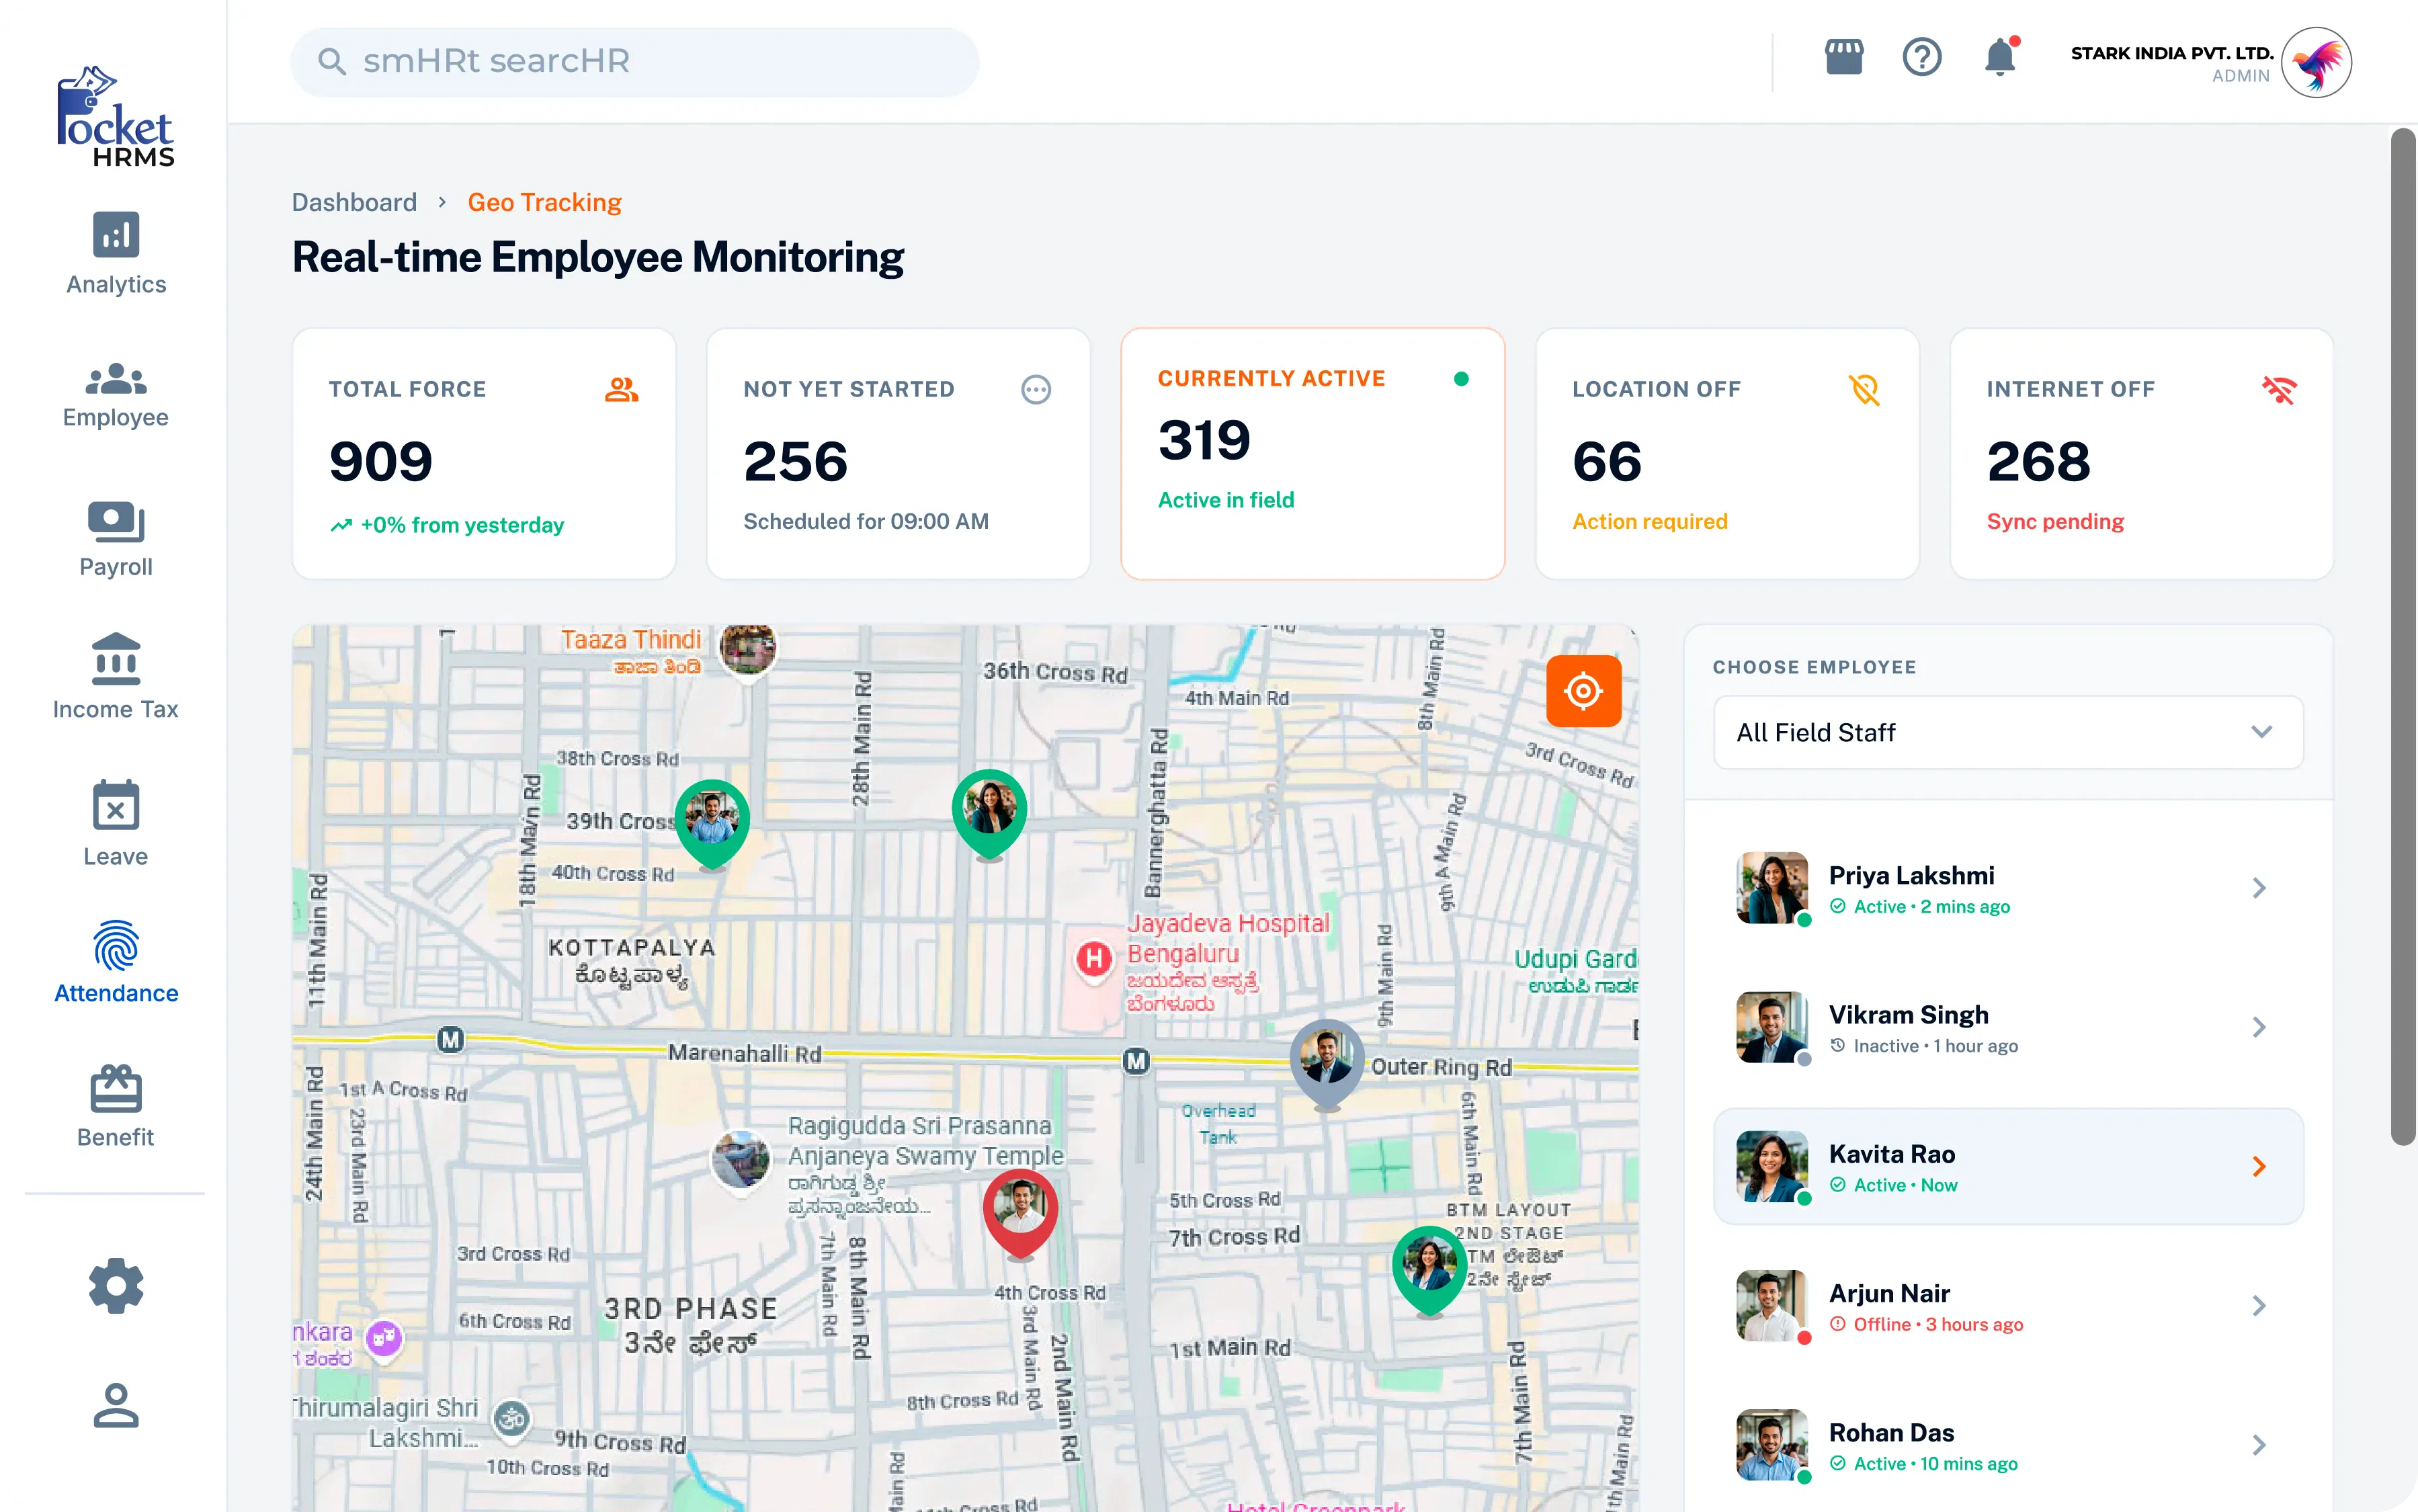This screenshot has height=1512, width=2418.
Task: Open the Benefit sidebar section
Action: tap(116, 1107)
